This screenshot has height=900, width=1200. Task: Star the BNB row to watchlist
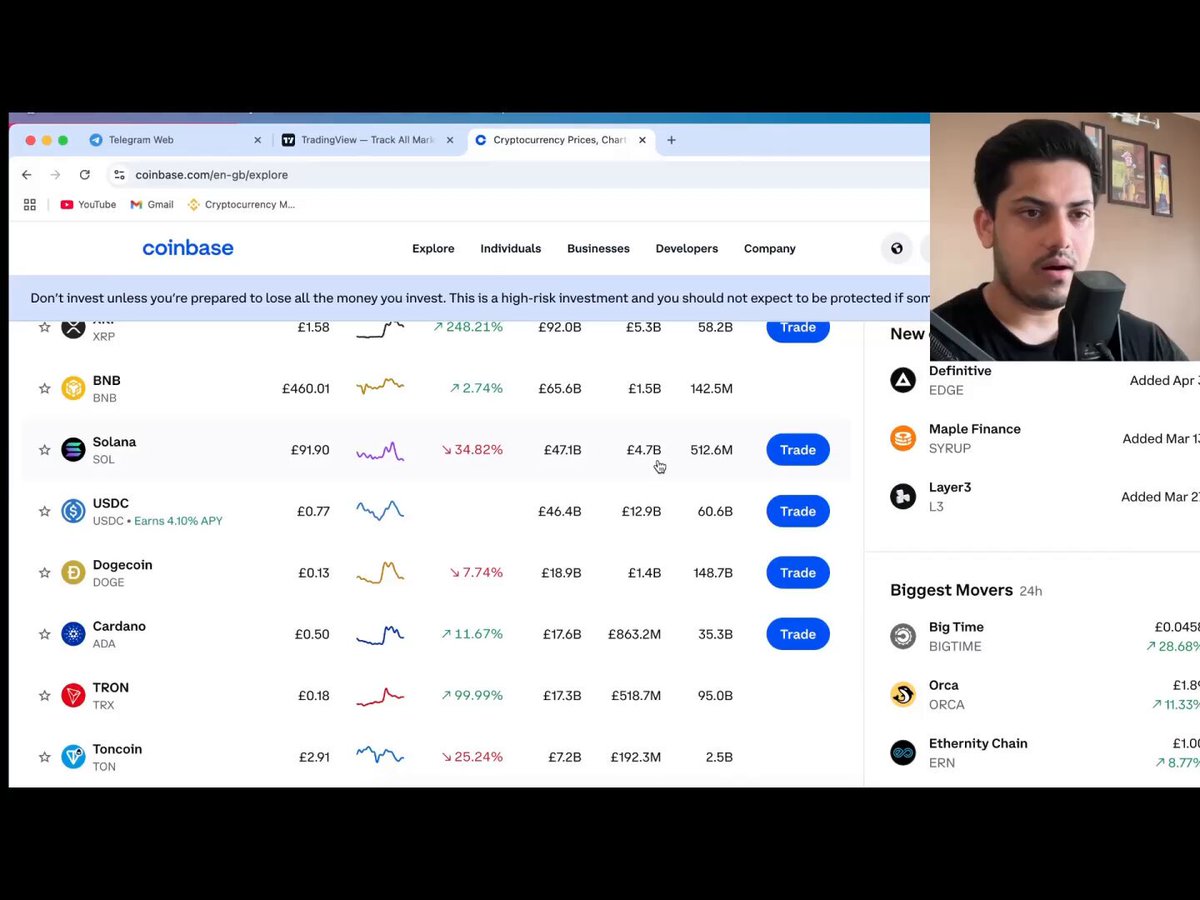pyautogui.click(x=44, y=389)
